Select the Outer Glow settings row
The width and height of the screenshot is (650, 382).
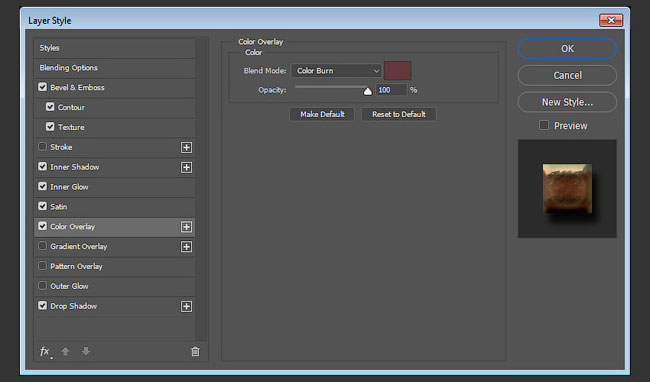pyautogui.click(x=114, y=287)
